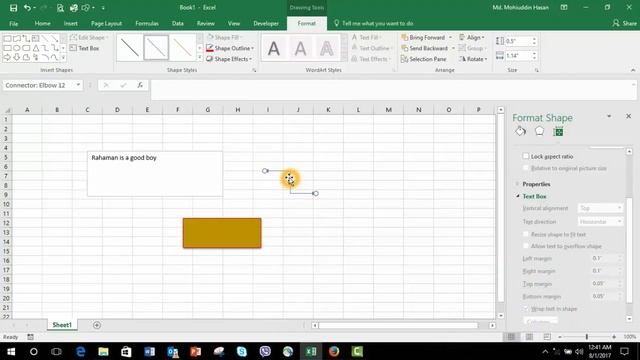
Task: Switch to Normal view in status bar
Action: click(x=511, y=337)
